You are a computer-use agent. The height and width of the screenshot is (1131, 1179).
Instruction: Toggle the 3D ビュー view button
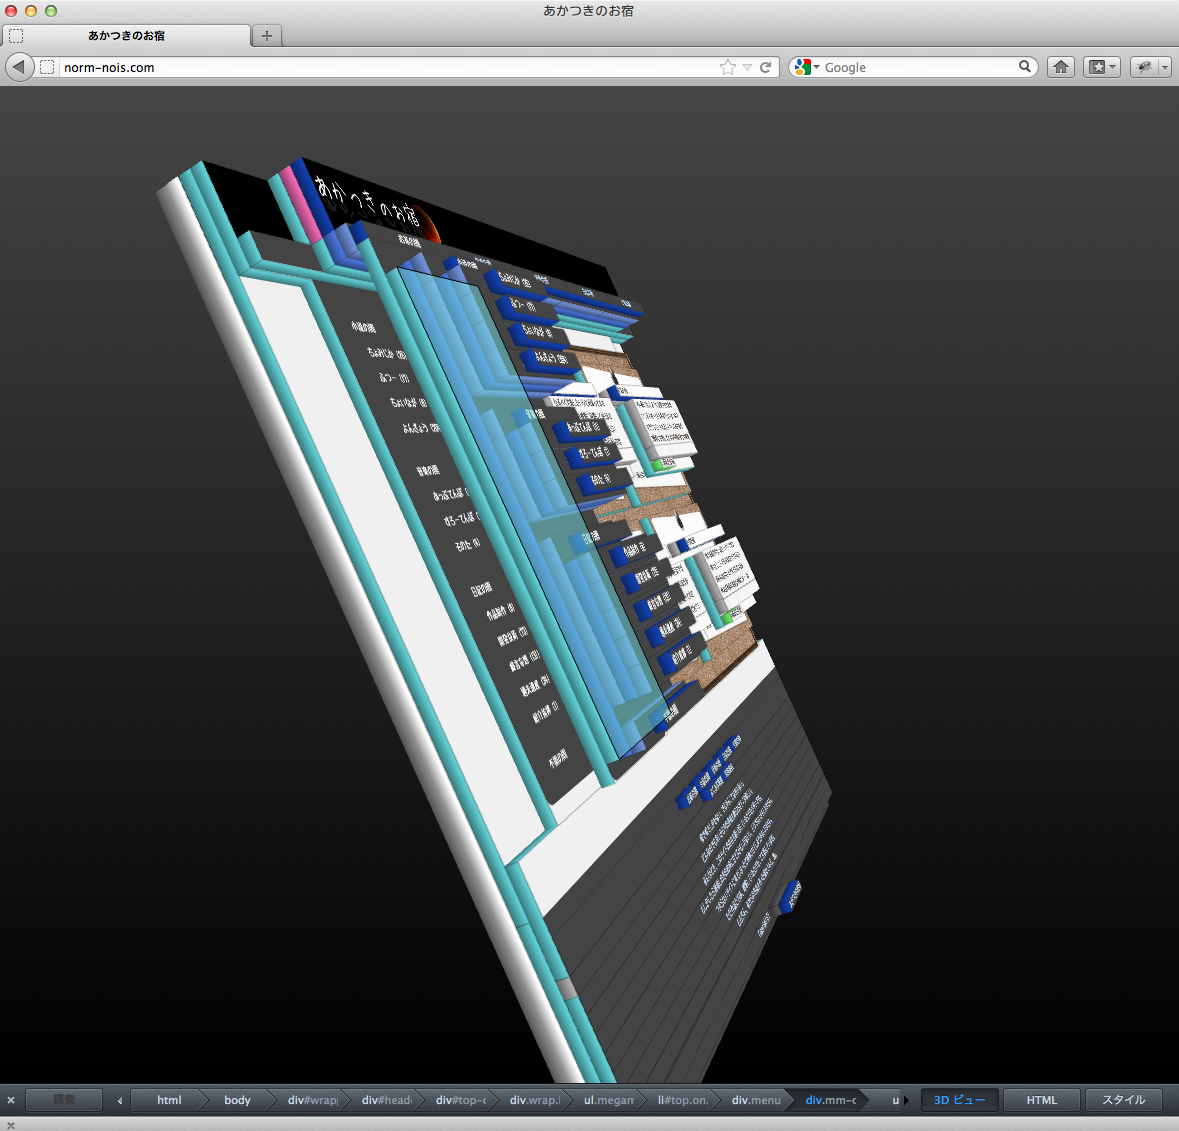[959, 1100]
